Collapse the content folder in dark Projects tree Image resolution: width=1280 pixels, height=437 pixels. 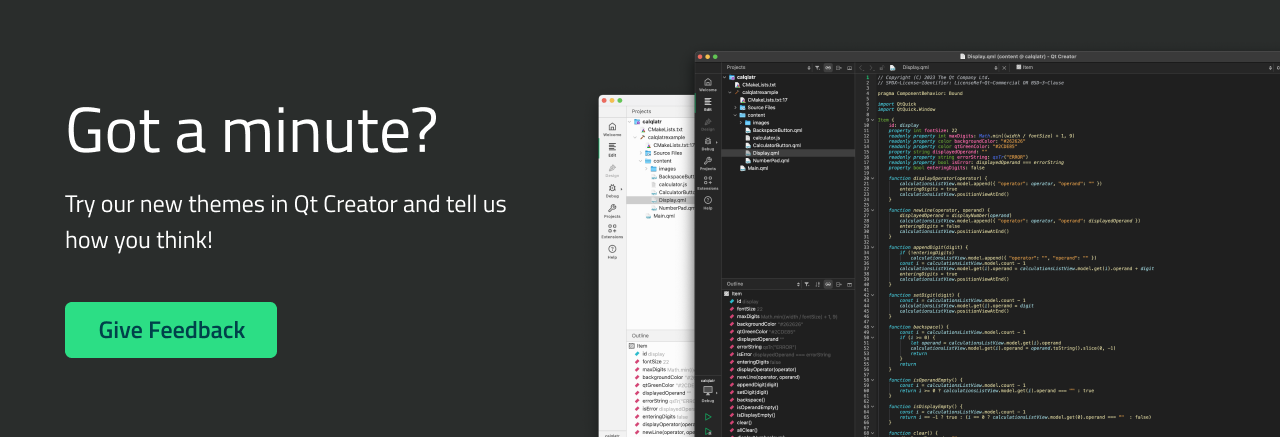coord(735,115)
